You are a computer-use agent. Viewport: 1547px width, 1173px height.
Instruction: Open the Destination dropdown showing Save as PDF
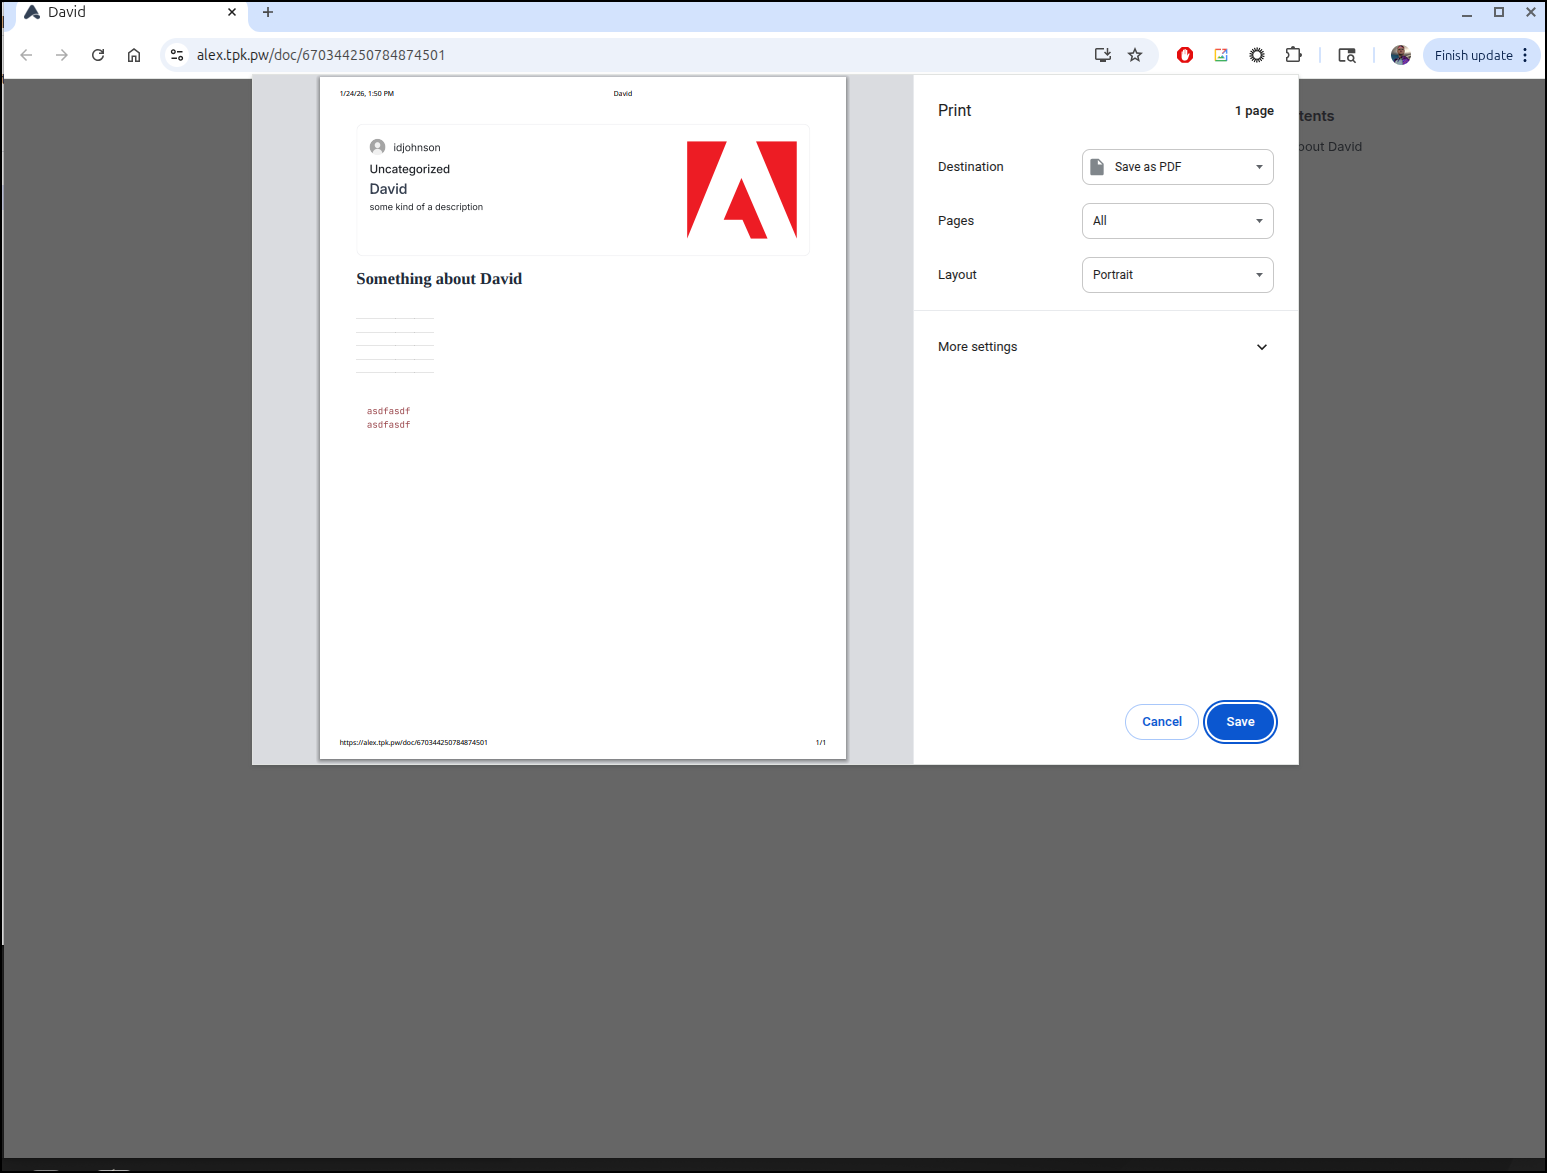pos(1177,167)
